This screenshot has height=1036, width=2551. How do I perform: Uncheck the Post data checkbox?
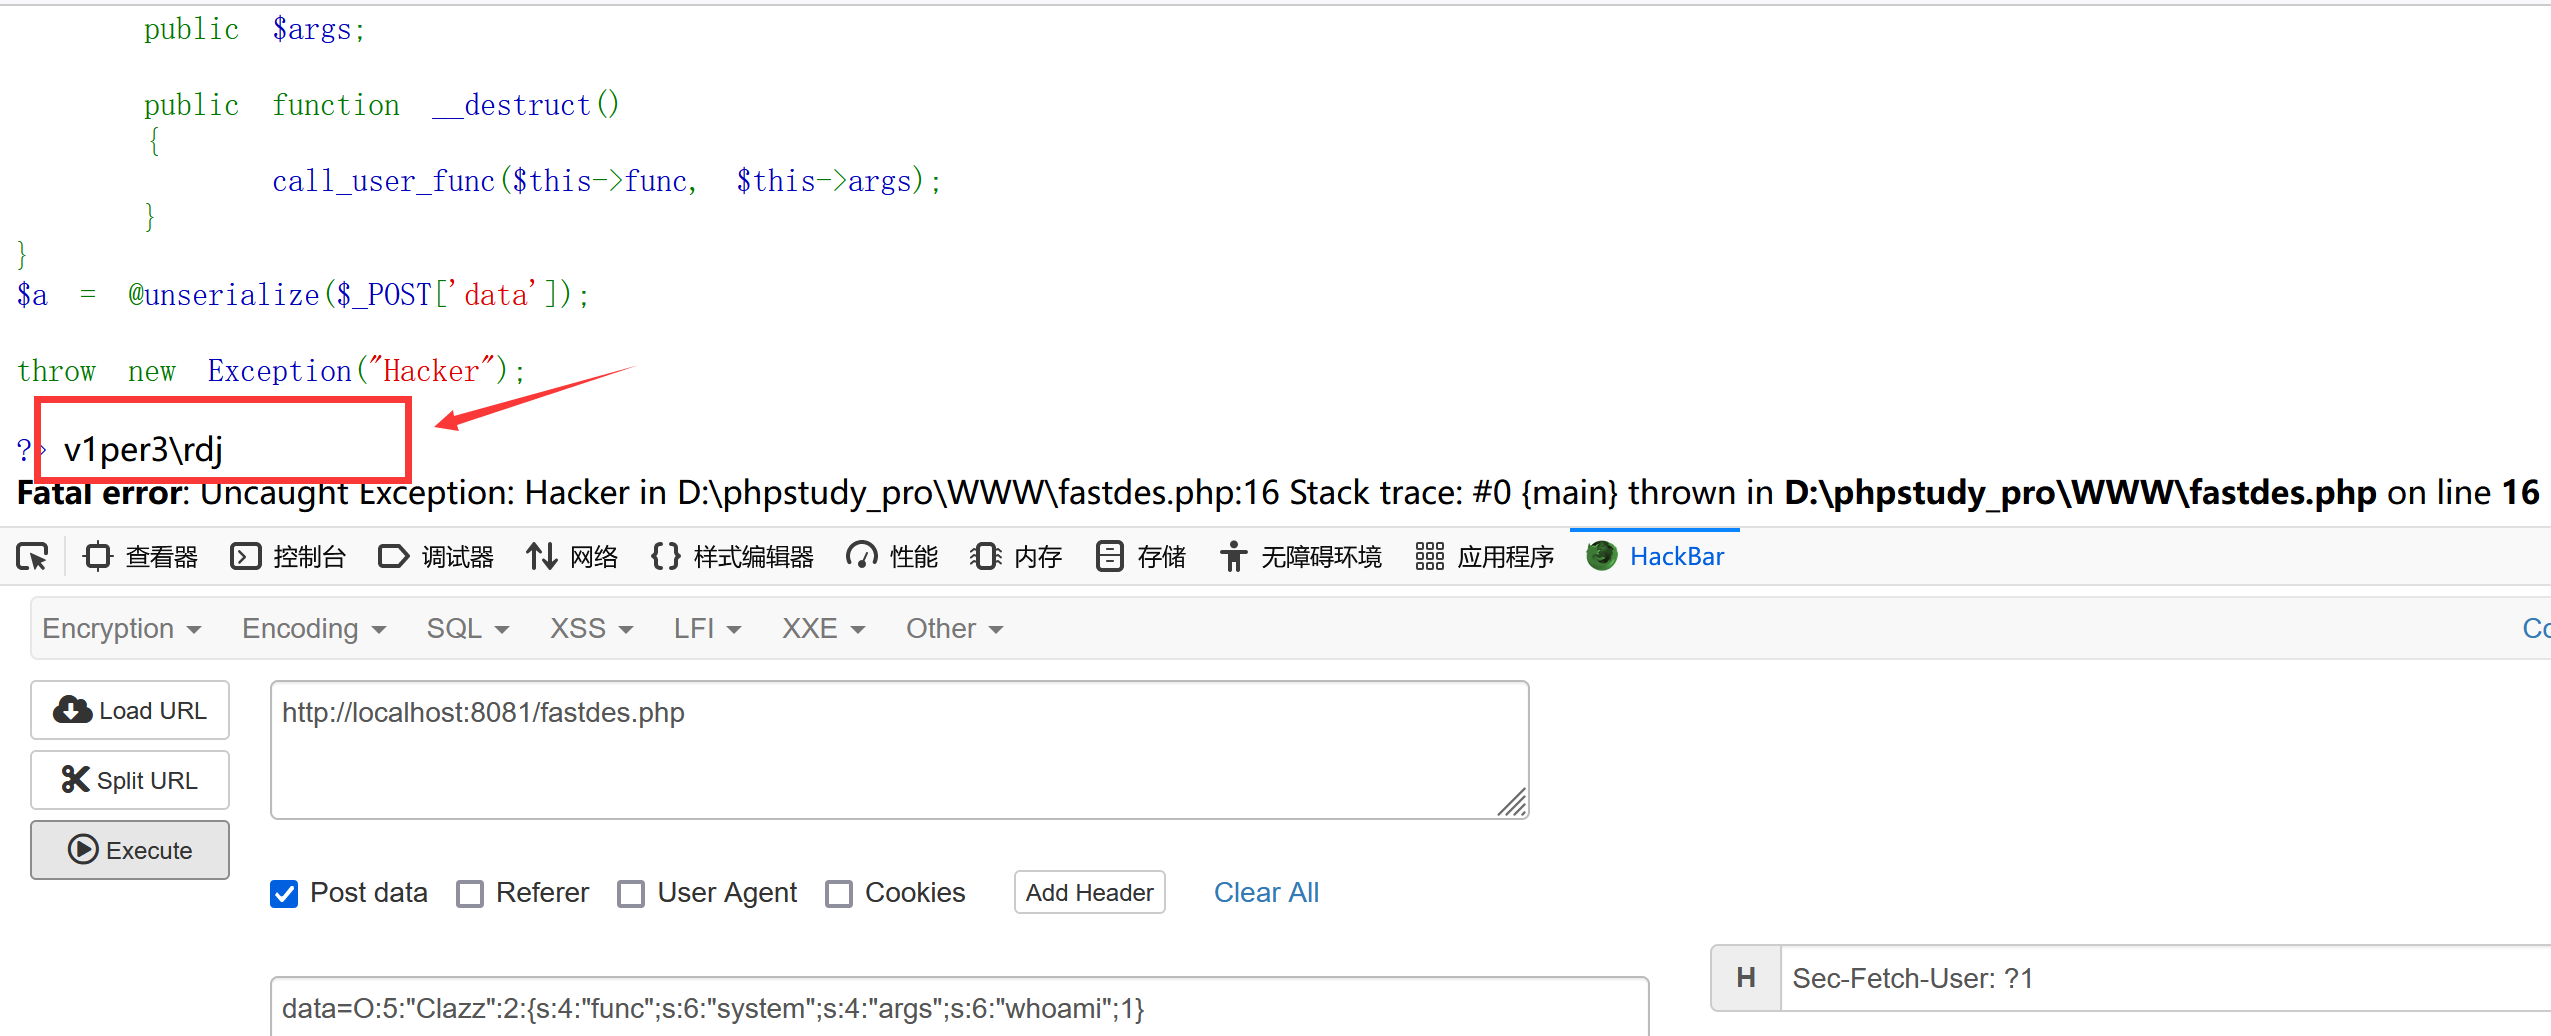click(x=284, y=893)
